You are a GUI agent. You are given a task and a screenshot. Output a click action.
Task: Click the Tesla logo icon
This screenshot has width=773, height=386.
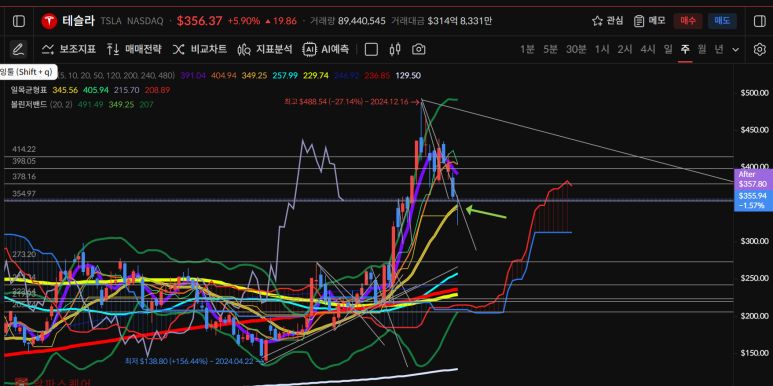(49, 21)
